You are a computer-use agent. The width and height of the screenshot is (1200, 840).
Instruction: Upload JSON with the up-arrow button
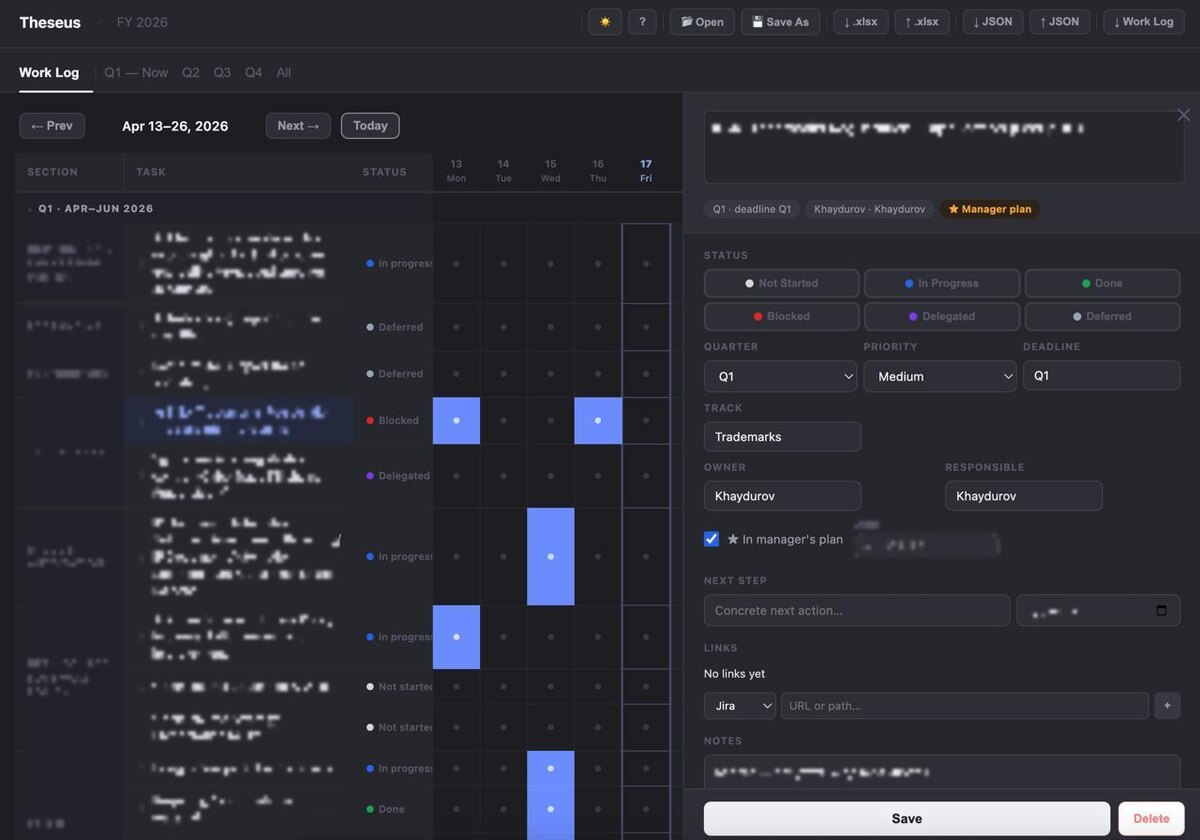[1060, 22]
